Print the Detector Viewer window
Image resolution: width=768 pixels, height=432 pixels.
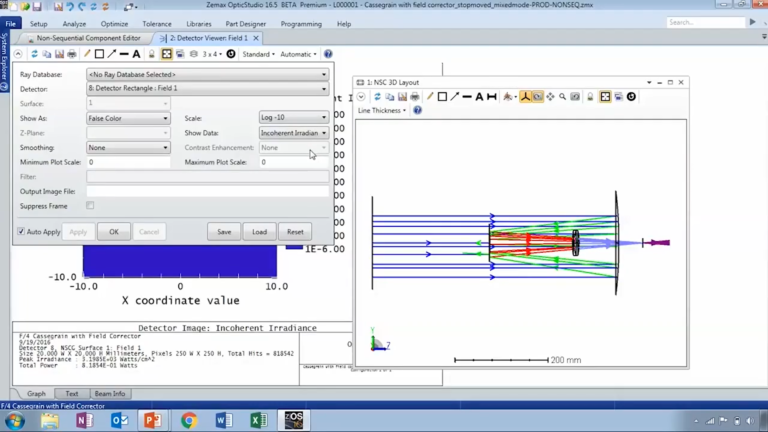click(72, 54)
